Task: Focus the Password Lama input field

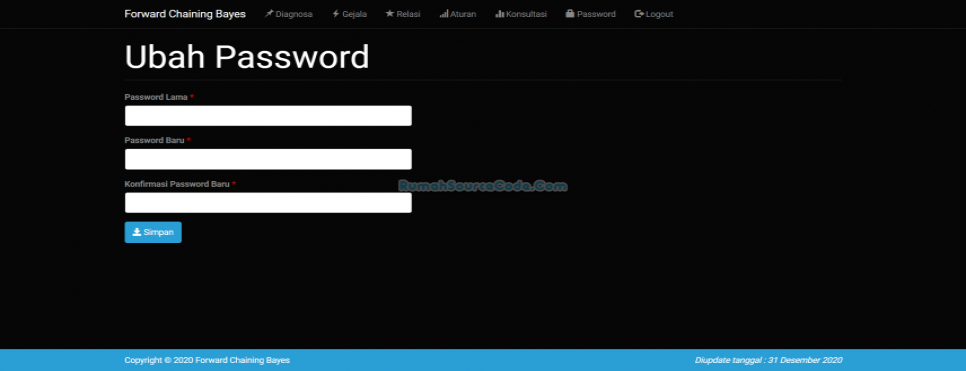Action: (268, 116)
